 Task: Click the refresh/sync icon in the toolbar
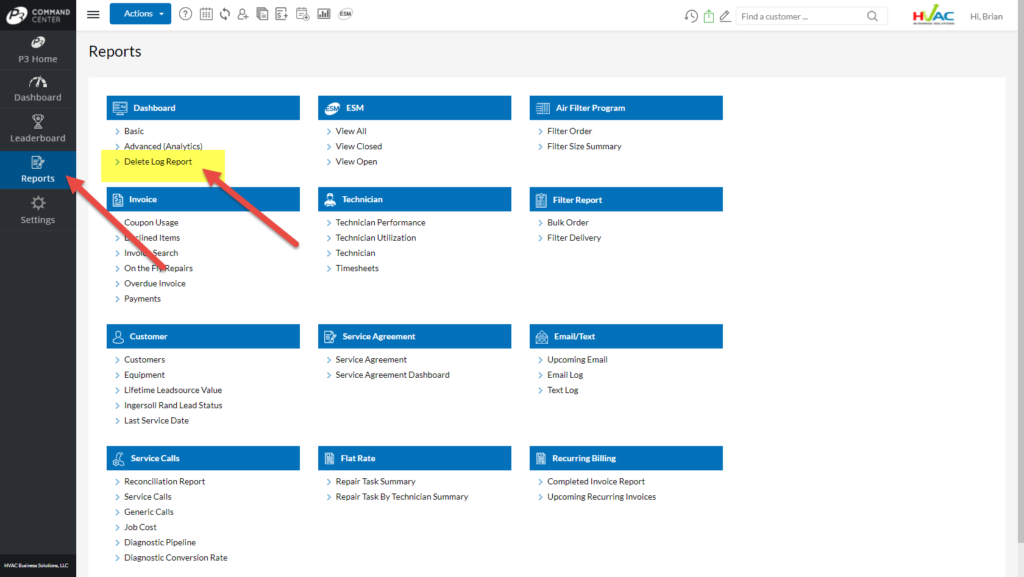(226, 13)
